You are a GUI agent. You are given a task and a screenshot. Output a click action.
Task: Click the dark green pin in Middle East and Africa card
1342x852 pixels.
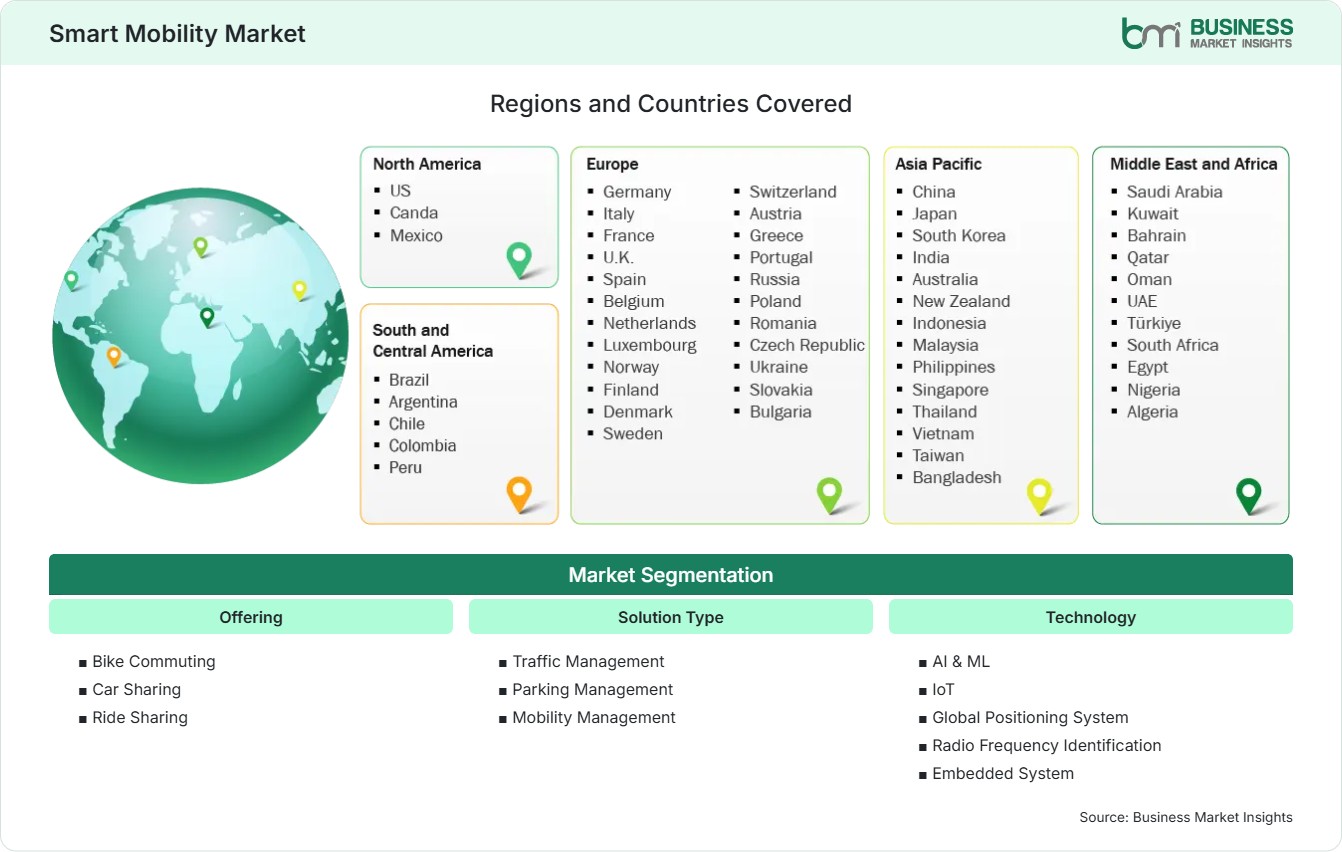(1248, 495)
